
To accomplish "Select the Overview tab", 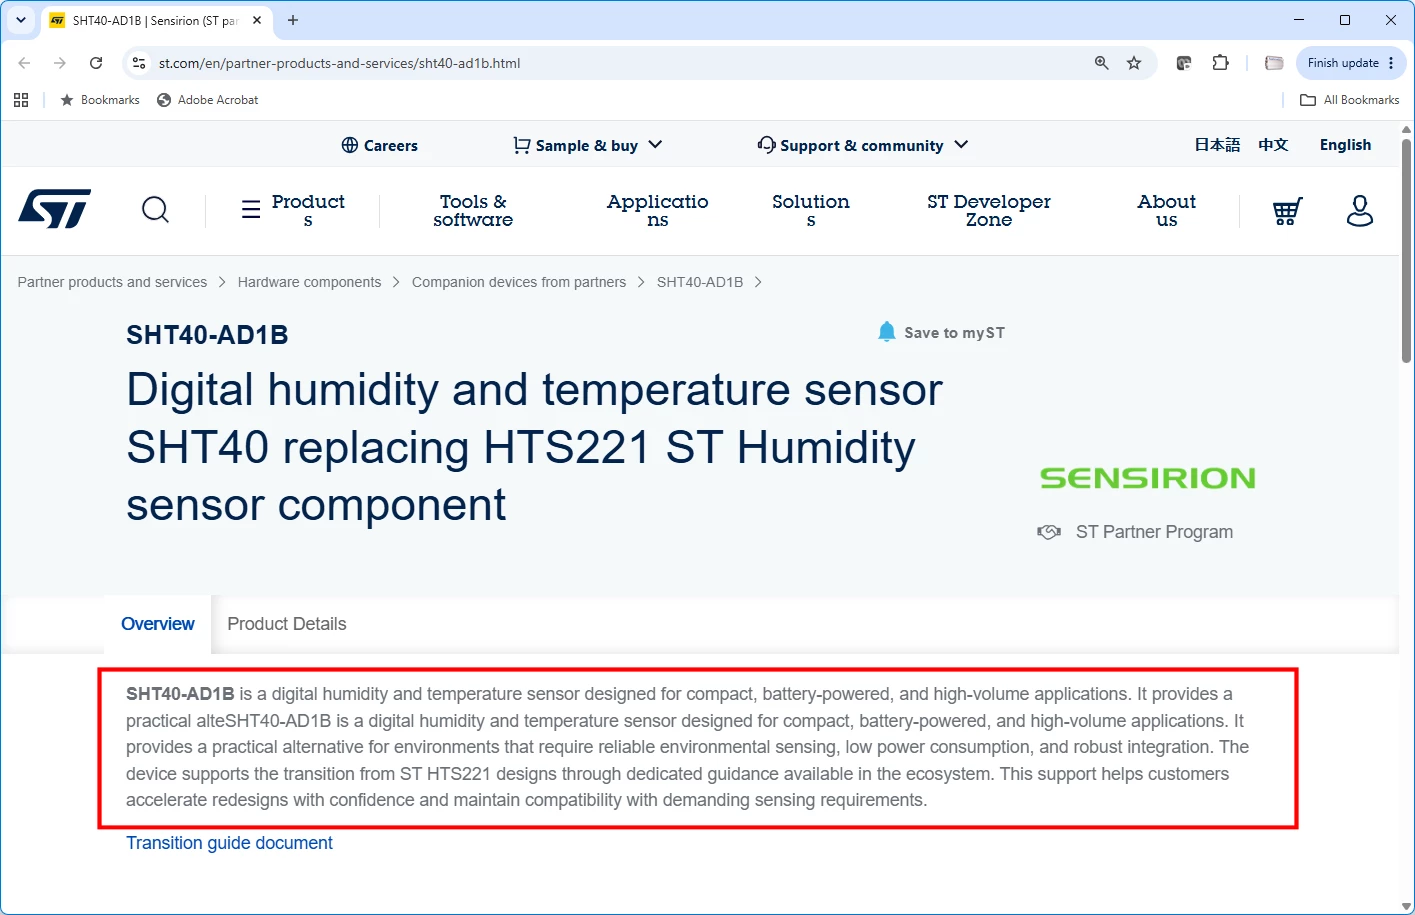I will coord(158,624).
